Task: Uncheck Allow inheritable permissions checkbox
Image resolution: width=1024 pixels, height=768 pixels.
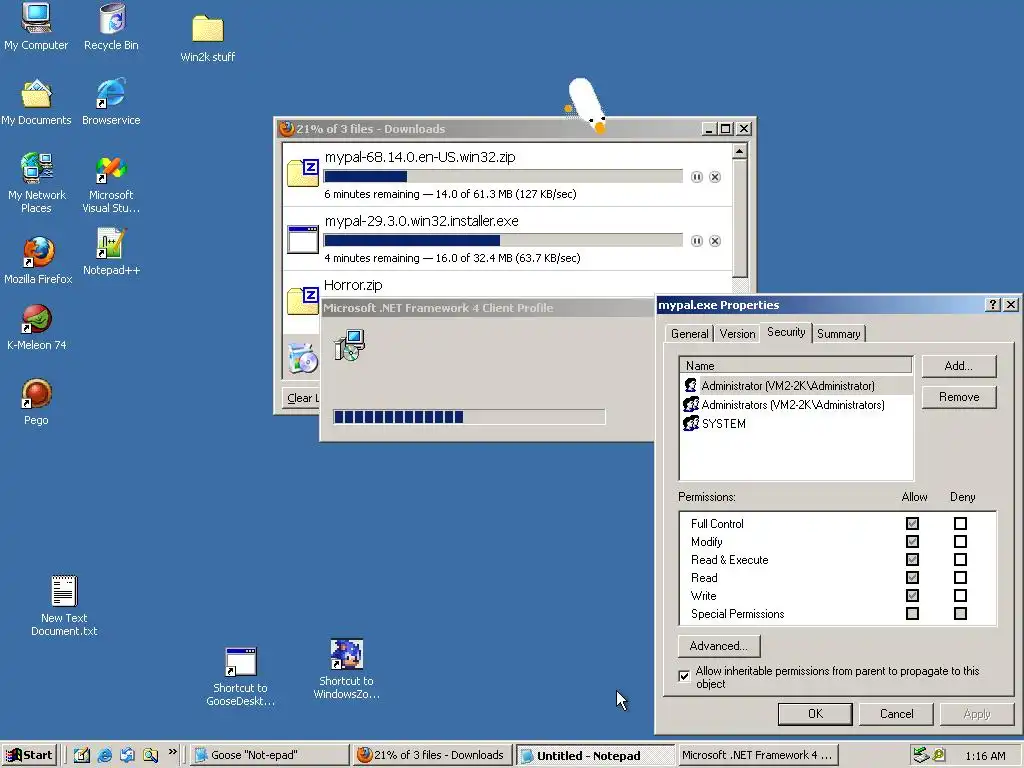Action: [684, 676]
